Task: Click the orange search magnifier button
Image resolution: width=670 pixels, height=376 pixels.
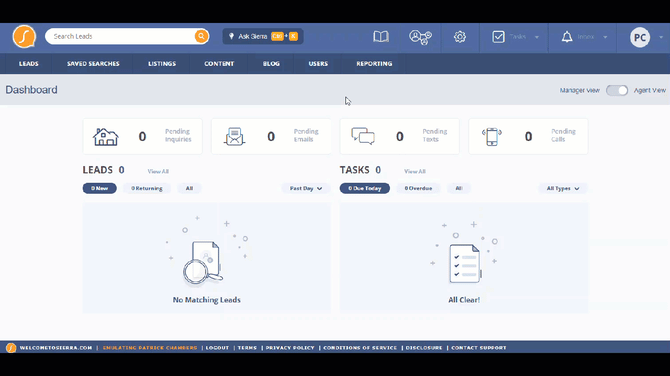Action: [x=201, y=36]
